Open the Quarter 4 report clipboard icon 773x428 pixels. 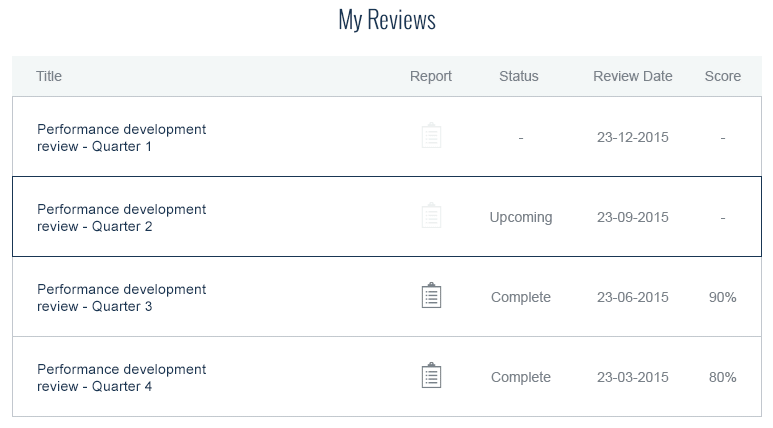click(x=431, y=375)
